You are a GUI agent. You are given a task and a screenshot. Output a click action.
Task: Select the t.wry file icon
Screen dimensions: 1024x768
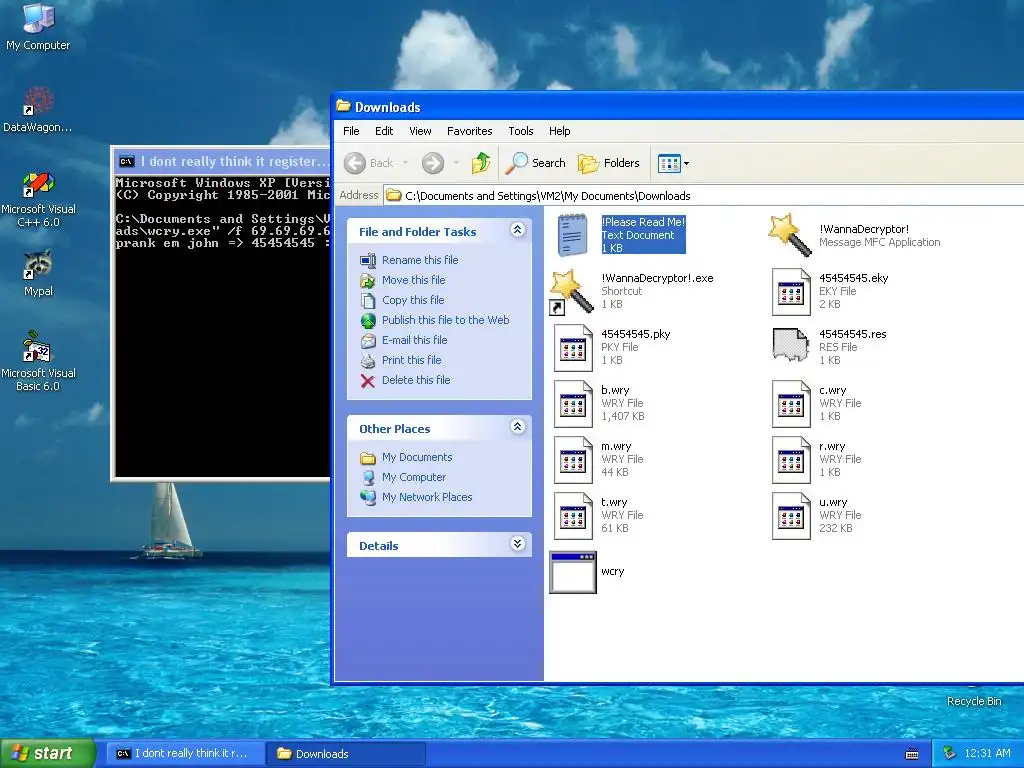(x=573, y=516)
